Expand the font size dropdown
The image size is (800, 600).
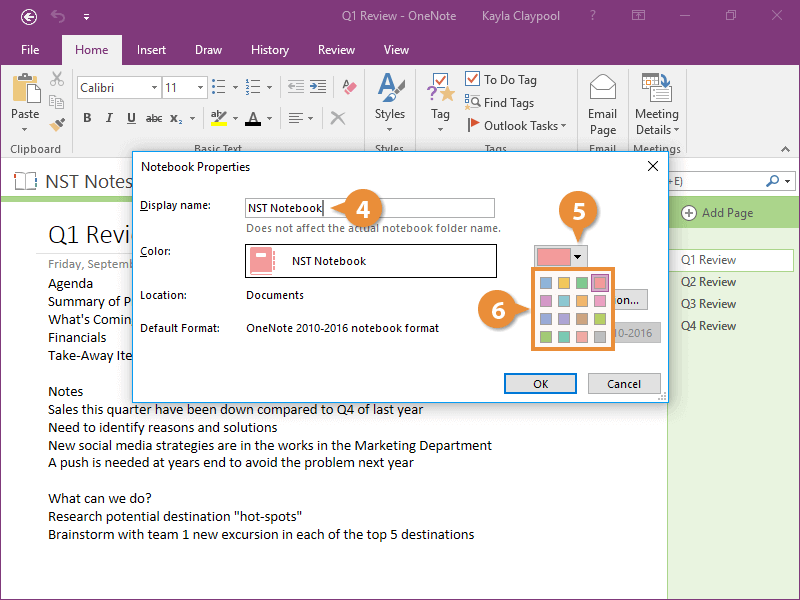(200, 87)
